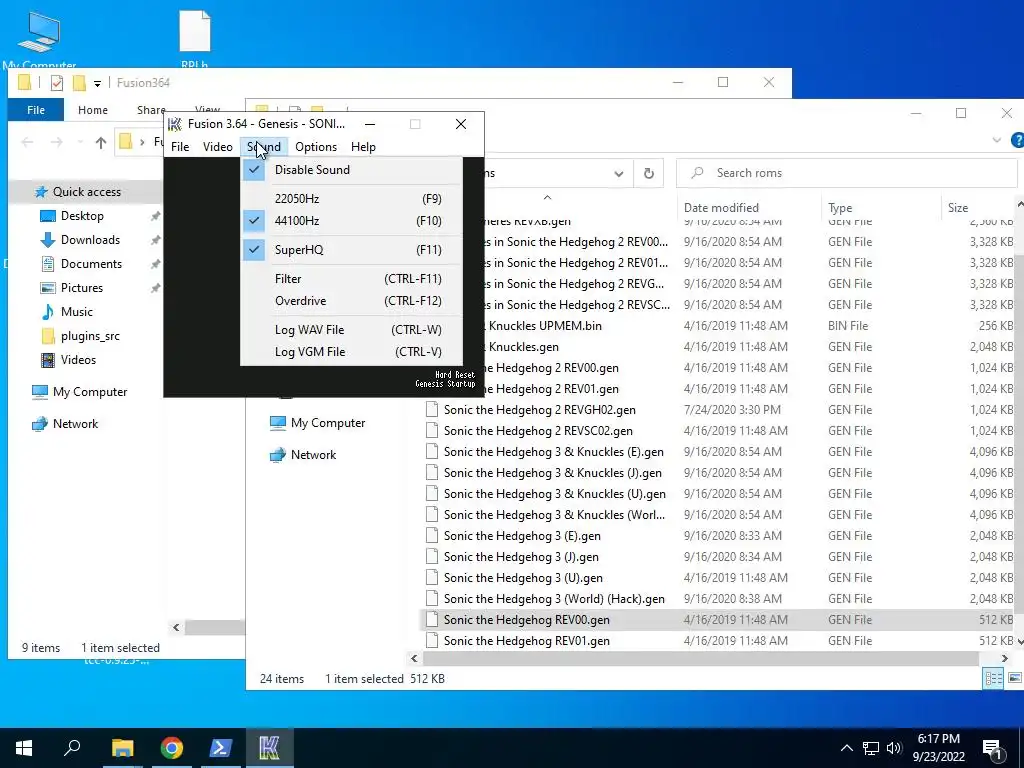
Task: Switch to Home ribbon tab in Fusion364 window
Action: [93, 110]
